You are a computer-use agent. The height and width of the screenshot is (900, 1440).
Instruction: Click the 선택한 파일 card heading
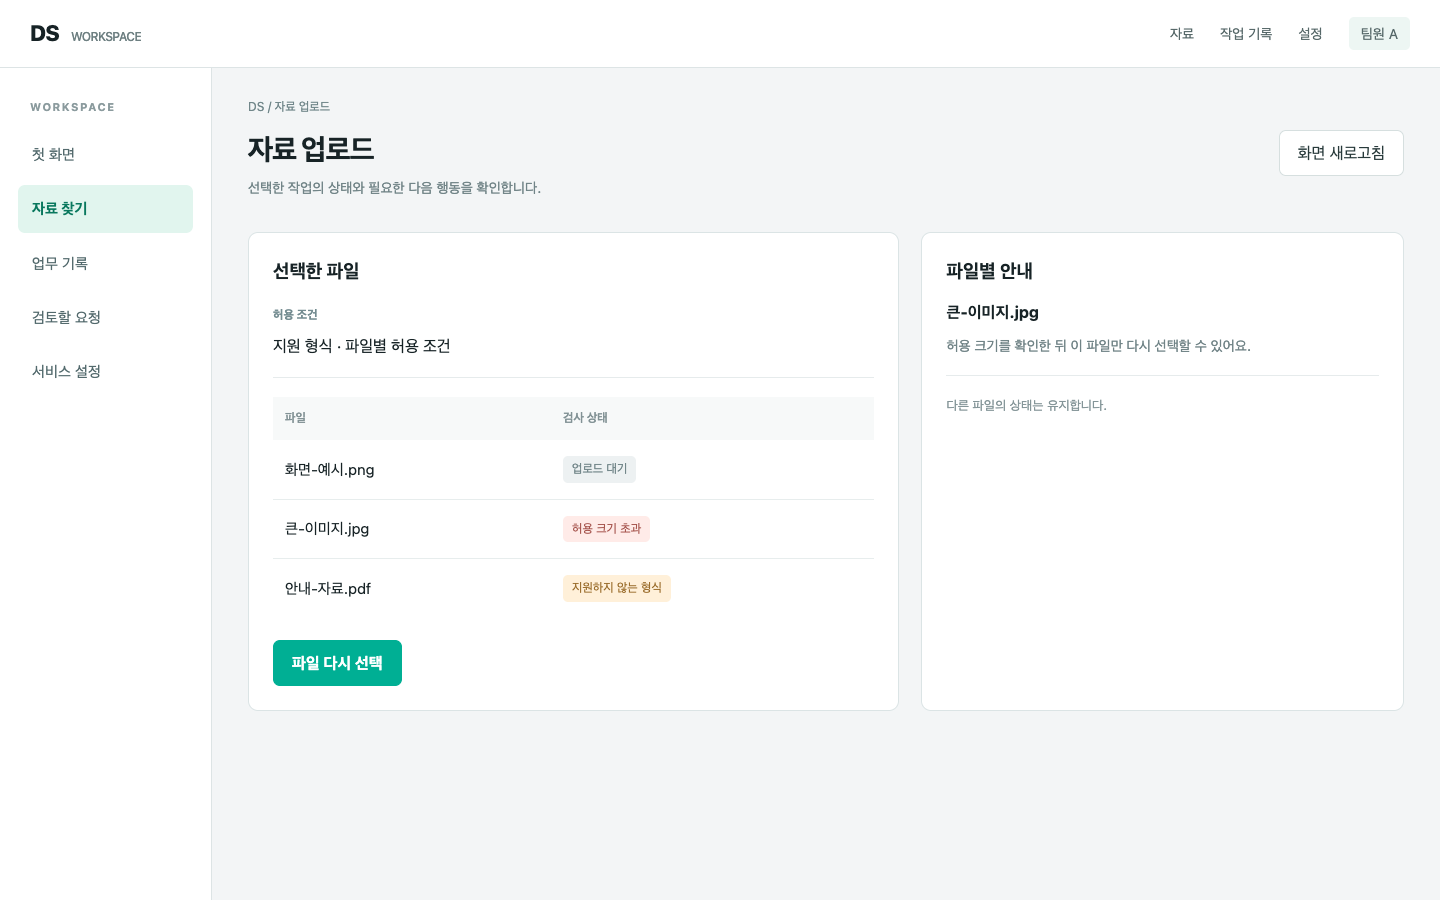[316, 271]
